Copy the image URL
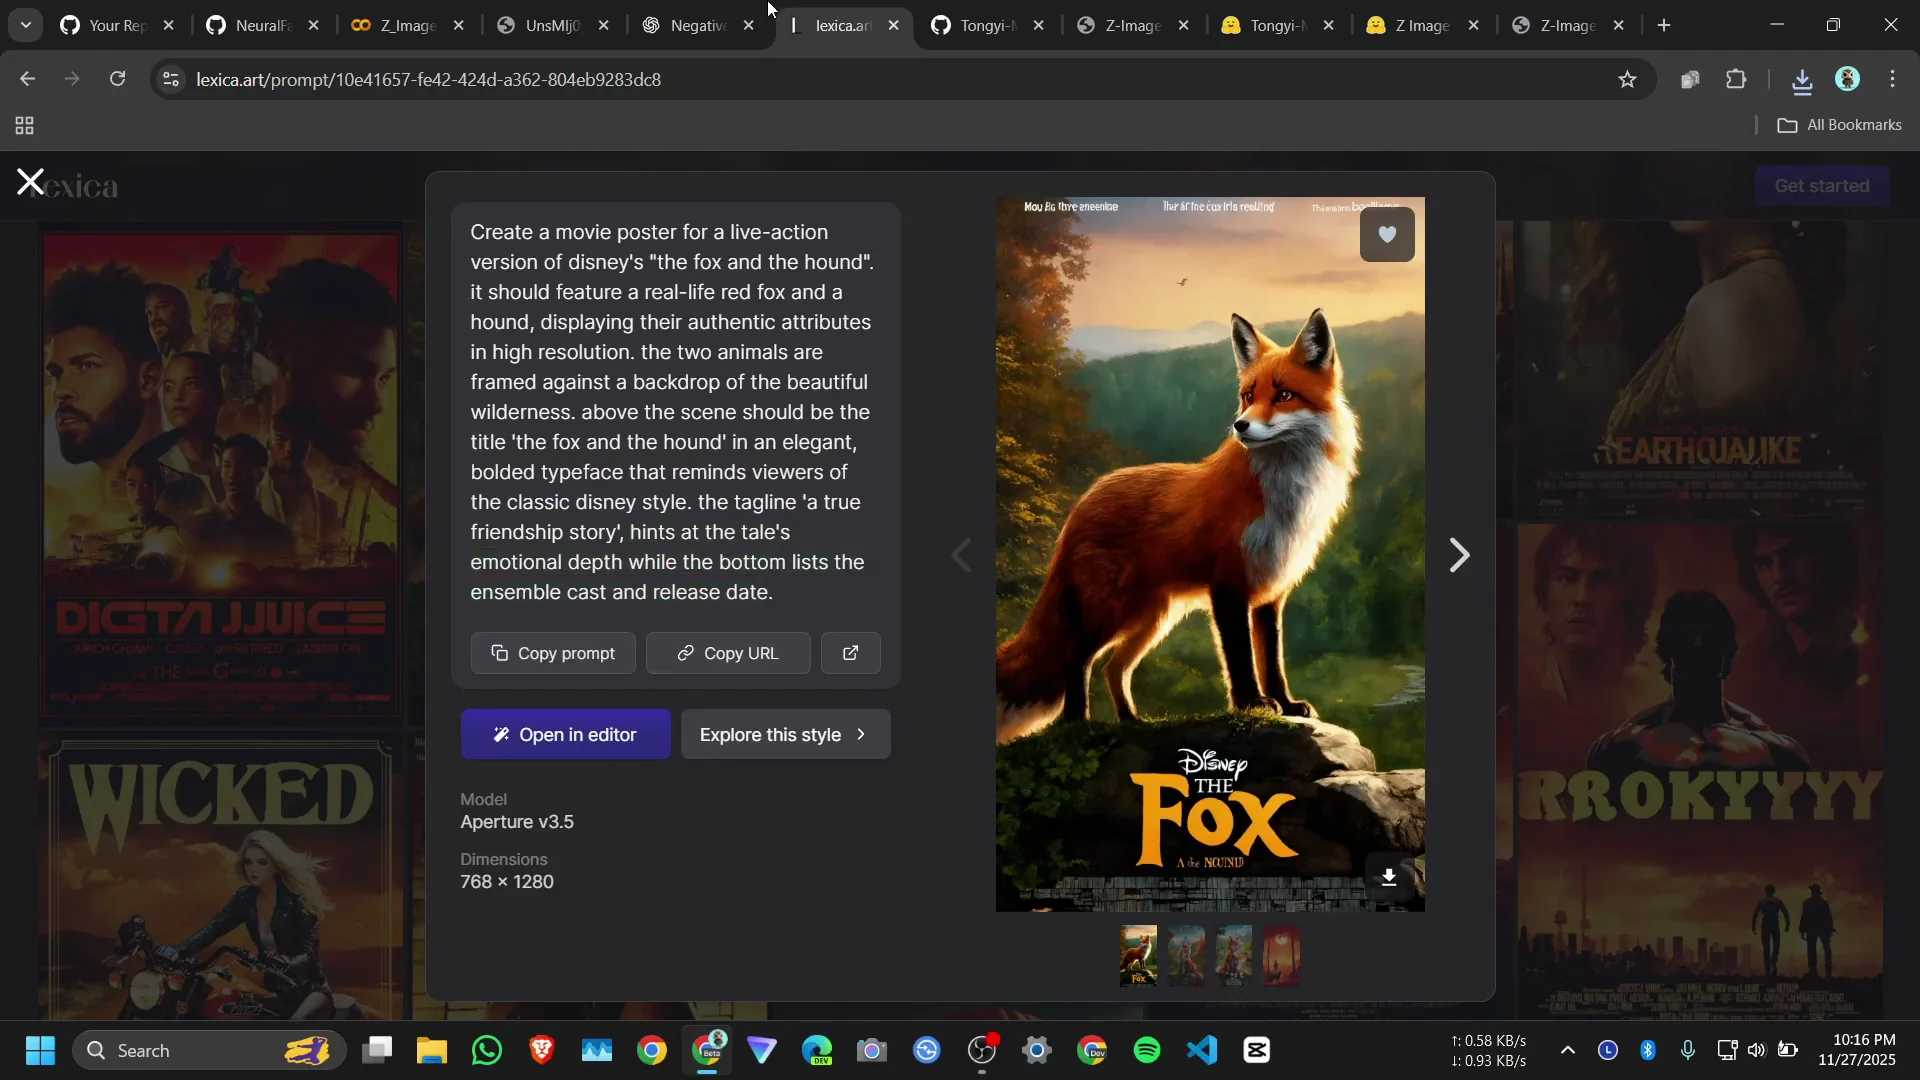 727,653
